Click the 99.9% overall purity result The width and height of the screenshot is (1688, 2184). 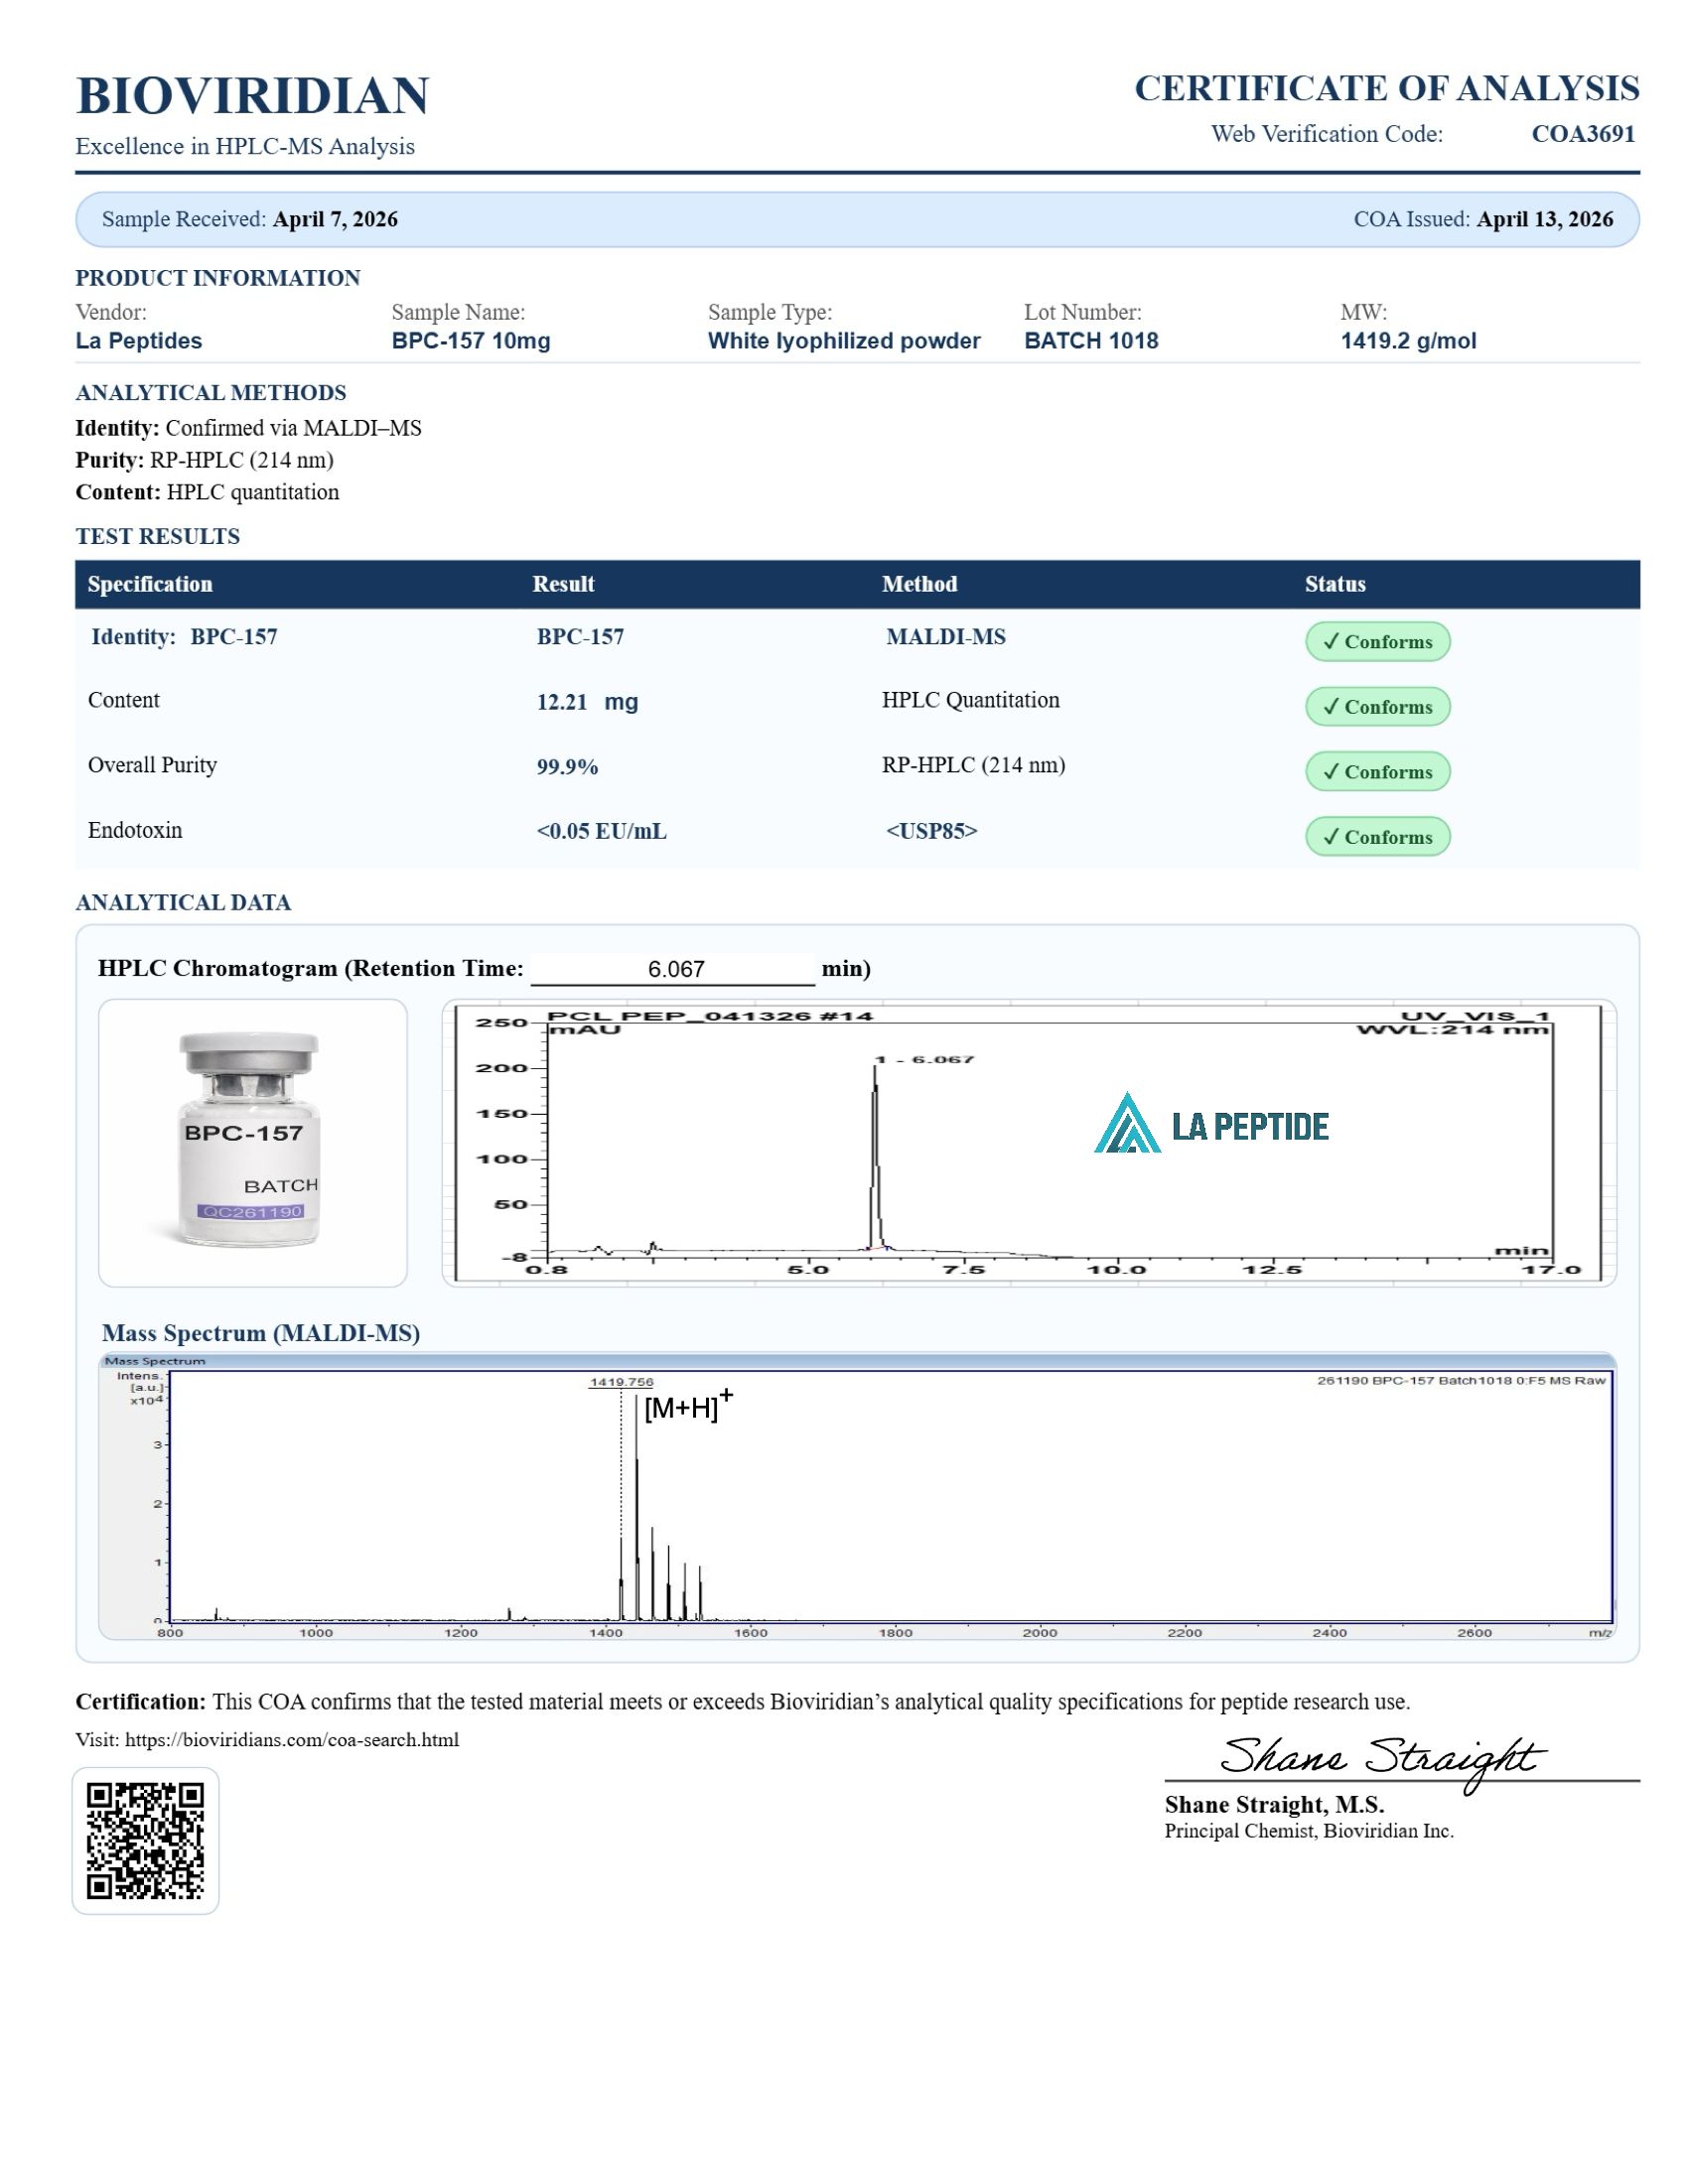(x=567, y=767)
